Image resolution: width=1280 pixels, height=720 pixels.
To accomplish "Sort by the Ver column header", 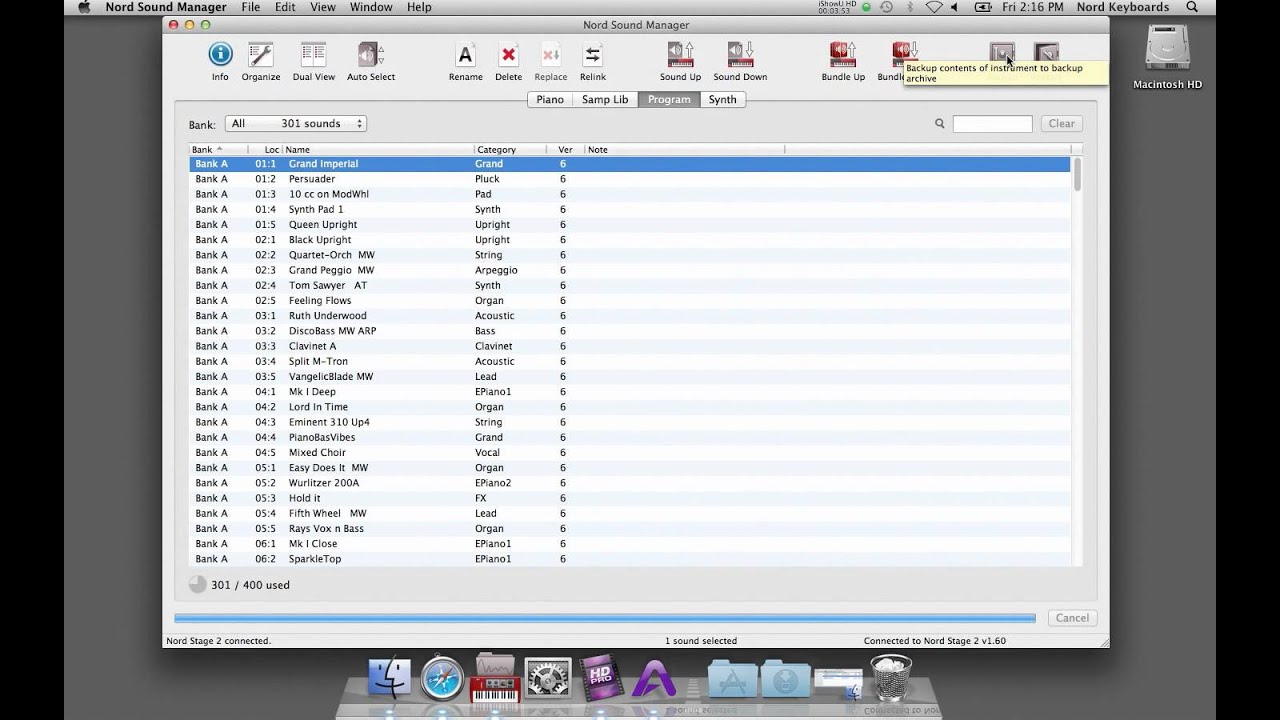I will [565, 150].
